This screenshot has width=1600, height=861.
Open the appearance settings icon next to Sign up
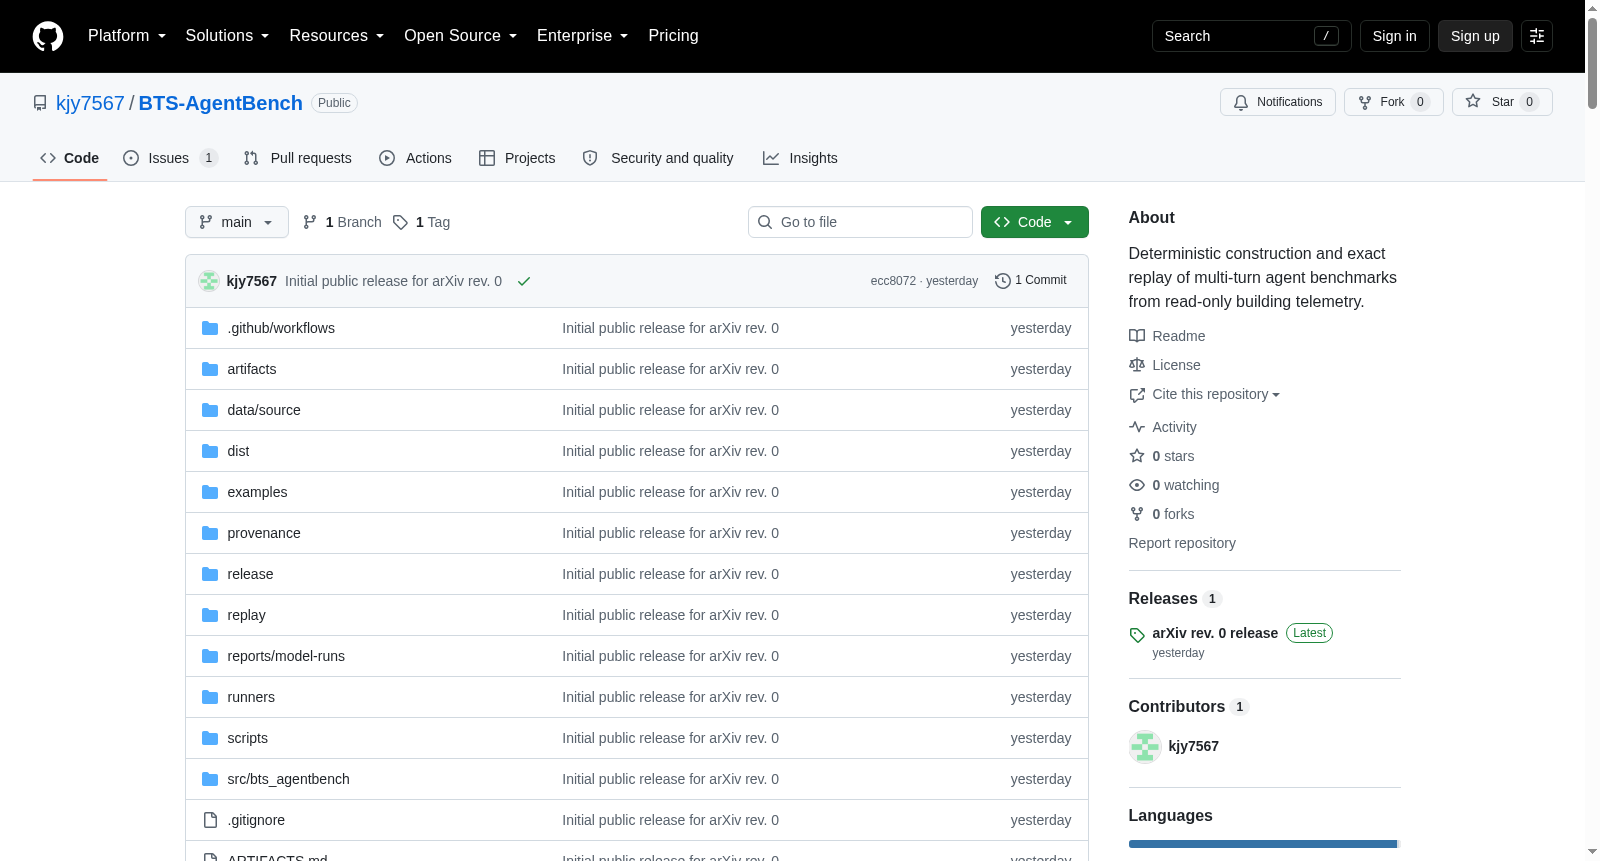click(1537, 36)
